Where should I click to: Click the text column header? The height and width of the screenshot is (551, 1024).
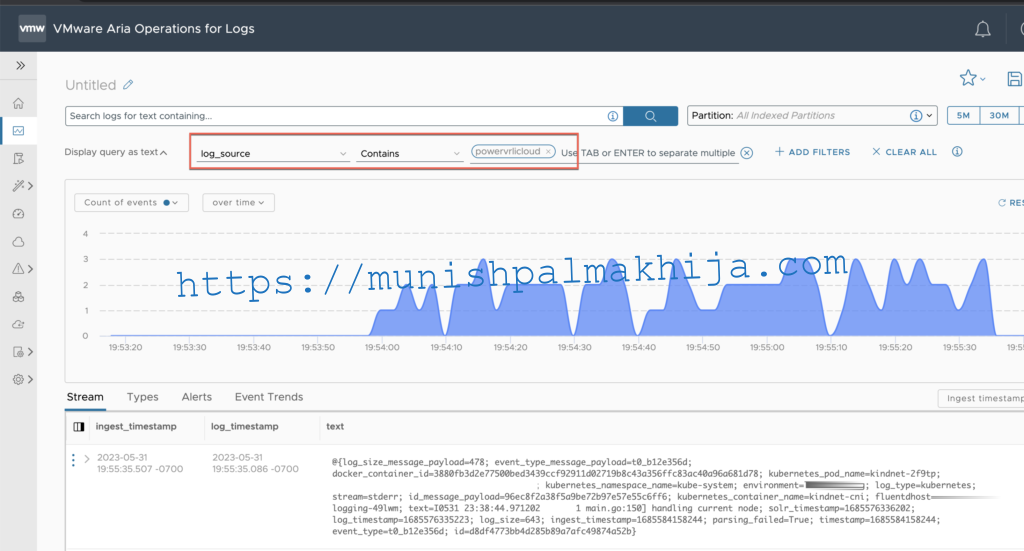[x=335, y=426]
